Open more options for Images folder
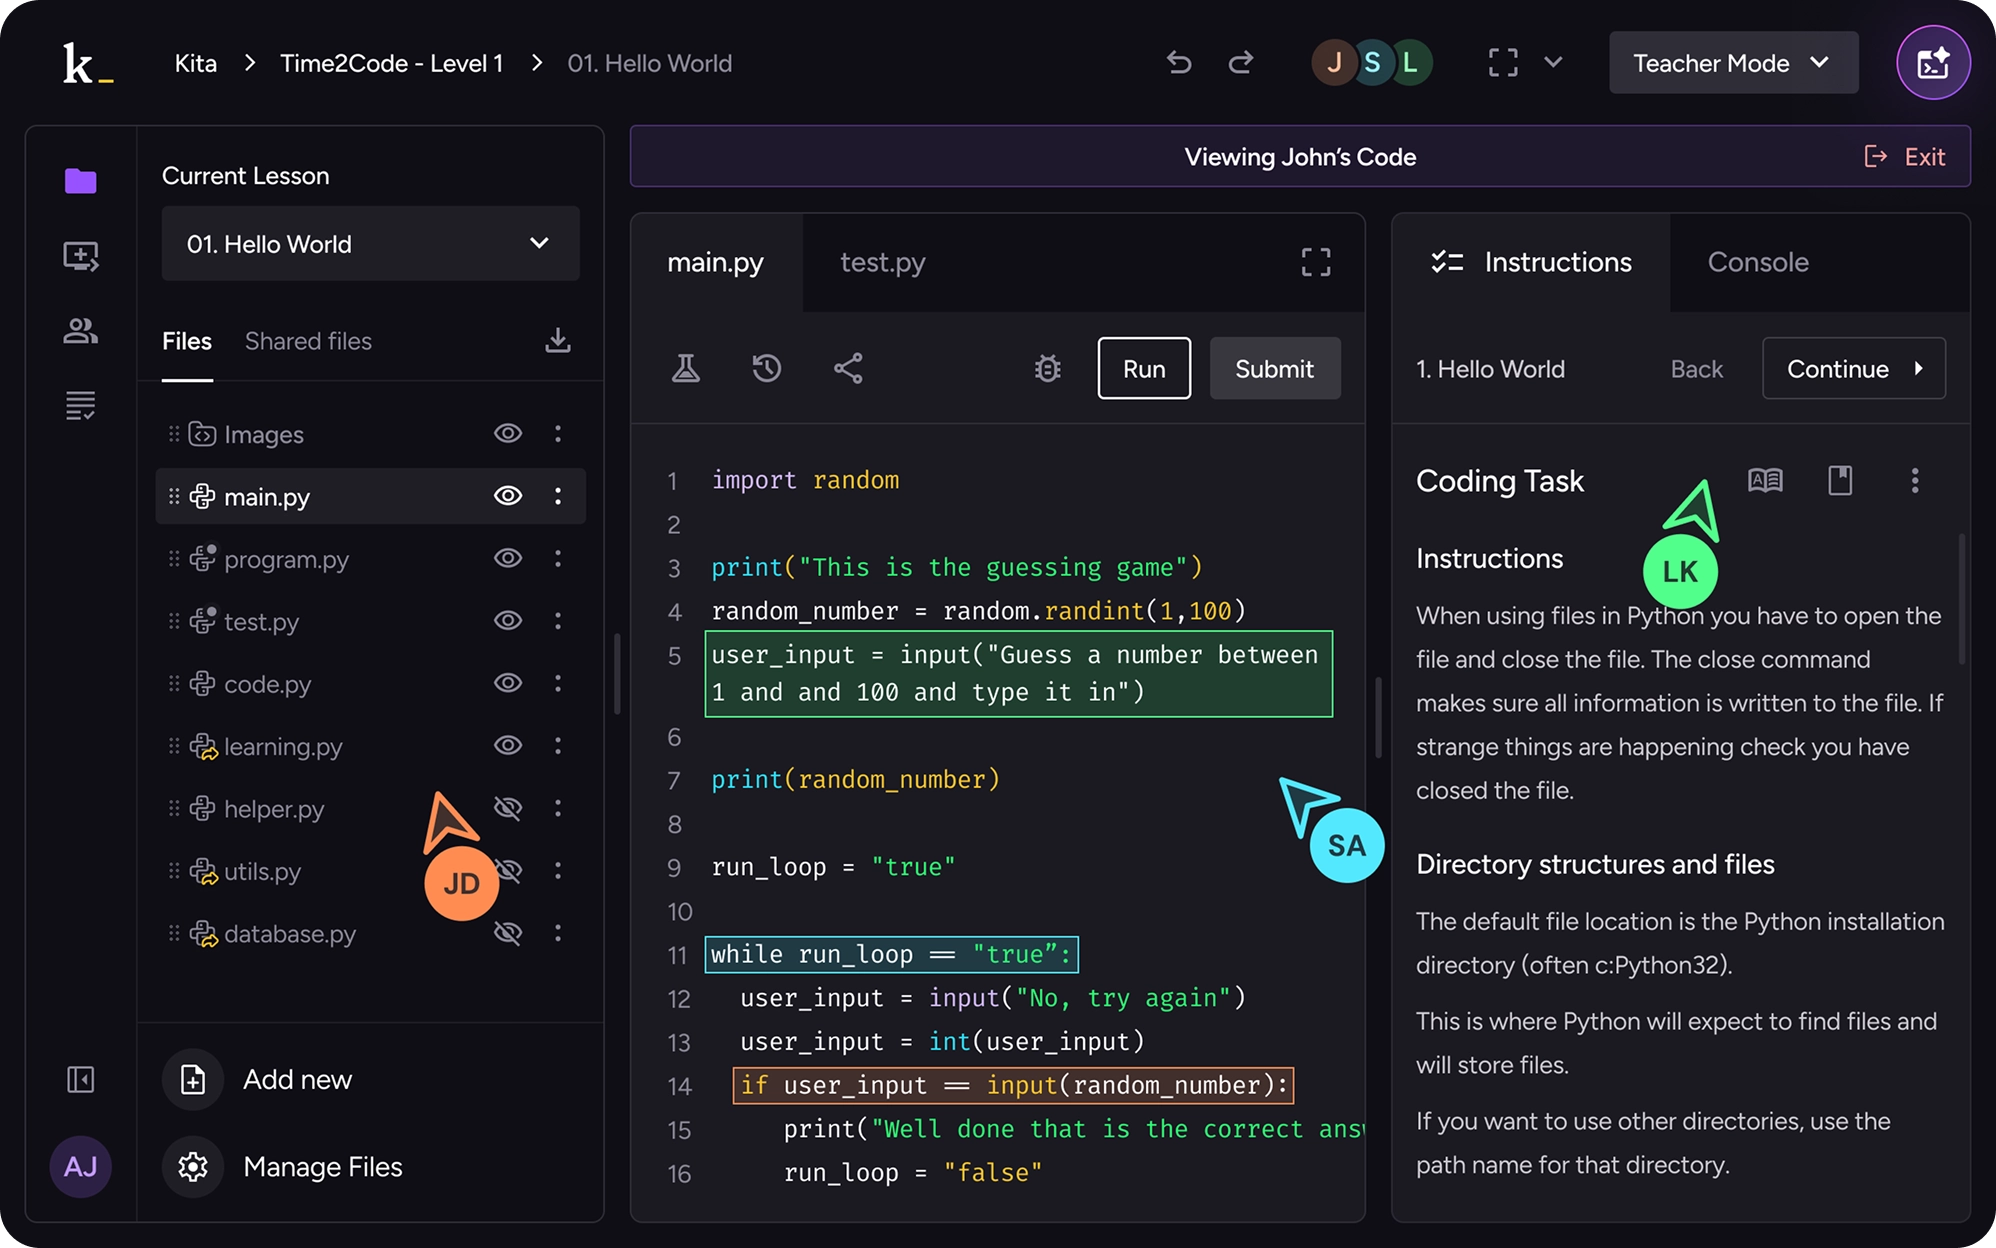This screenshot has width=1996, height=1248. pyautogui.click(x=558, y=434)
